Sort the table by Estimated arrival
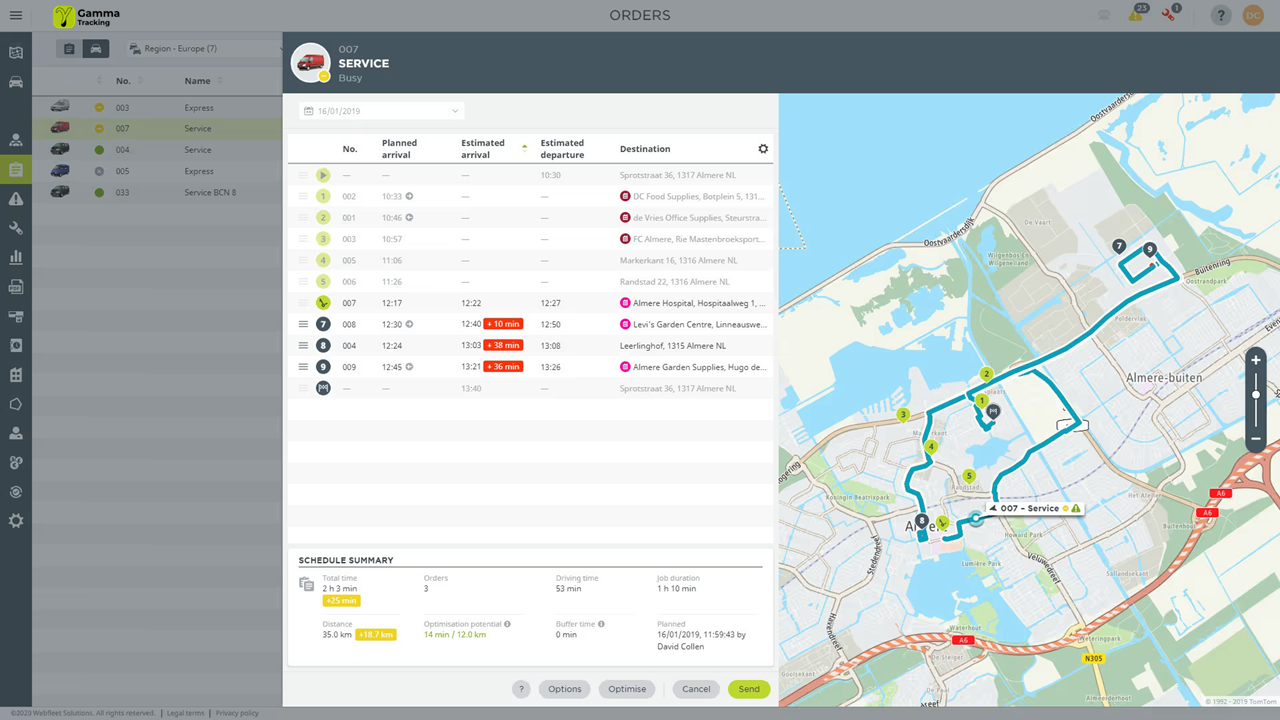The width and height of the screenshot is (1280, 720). 476,149
